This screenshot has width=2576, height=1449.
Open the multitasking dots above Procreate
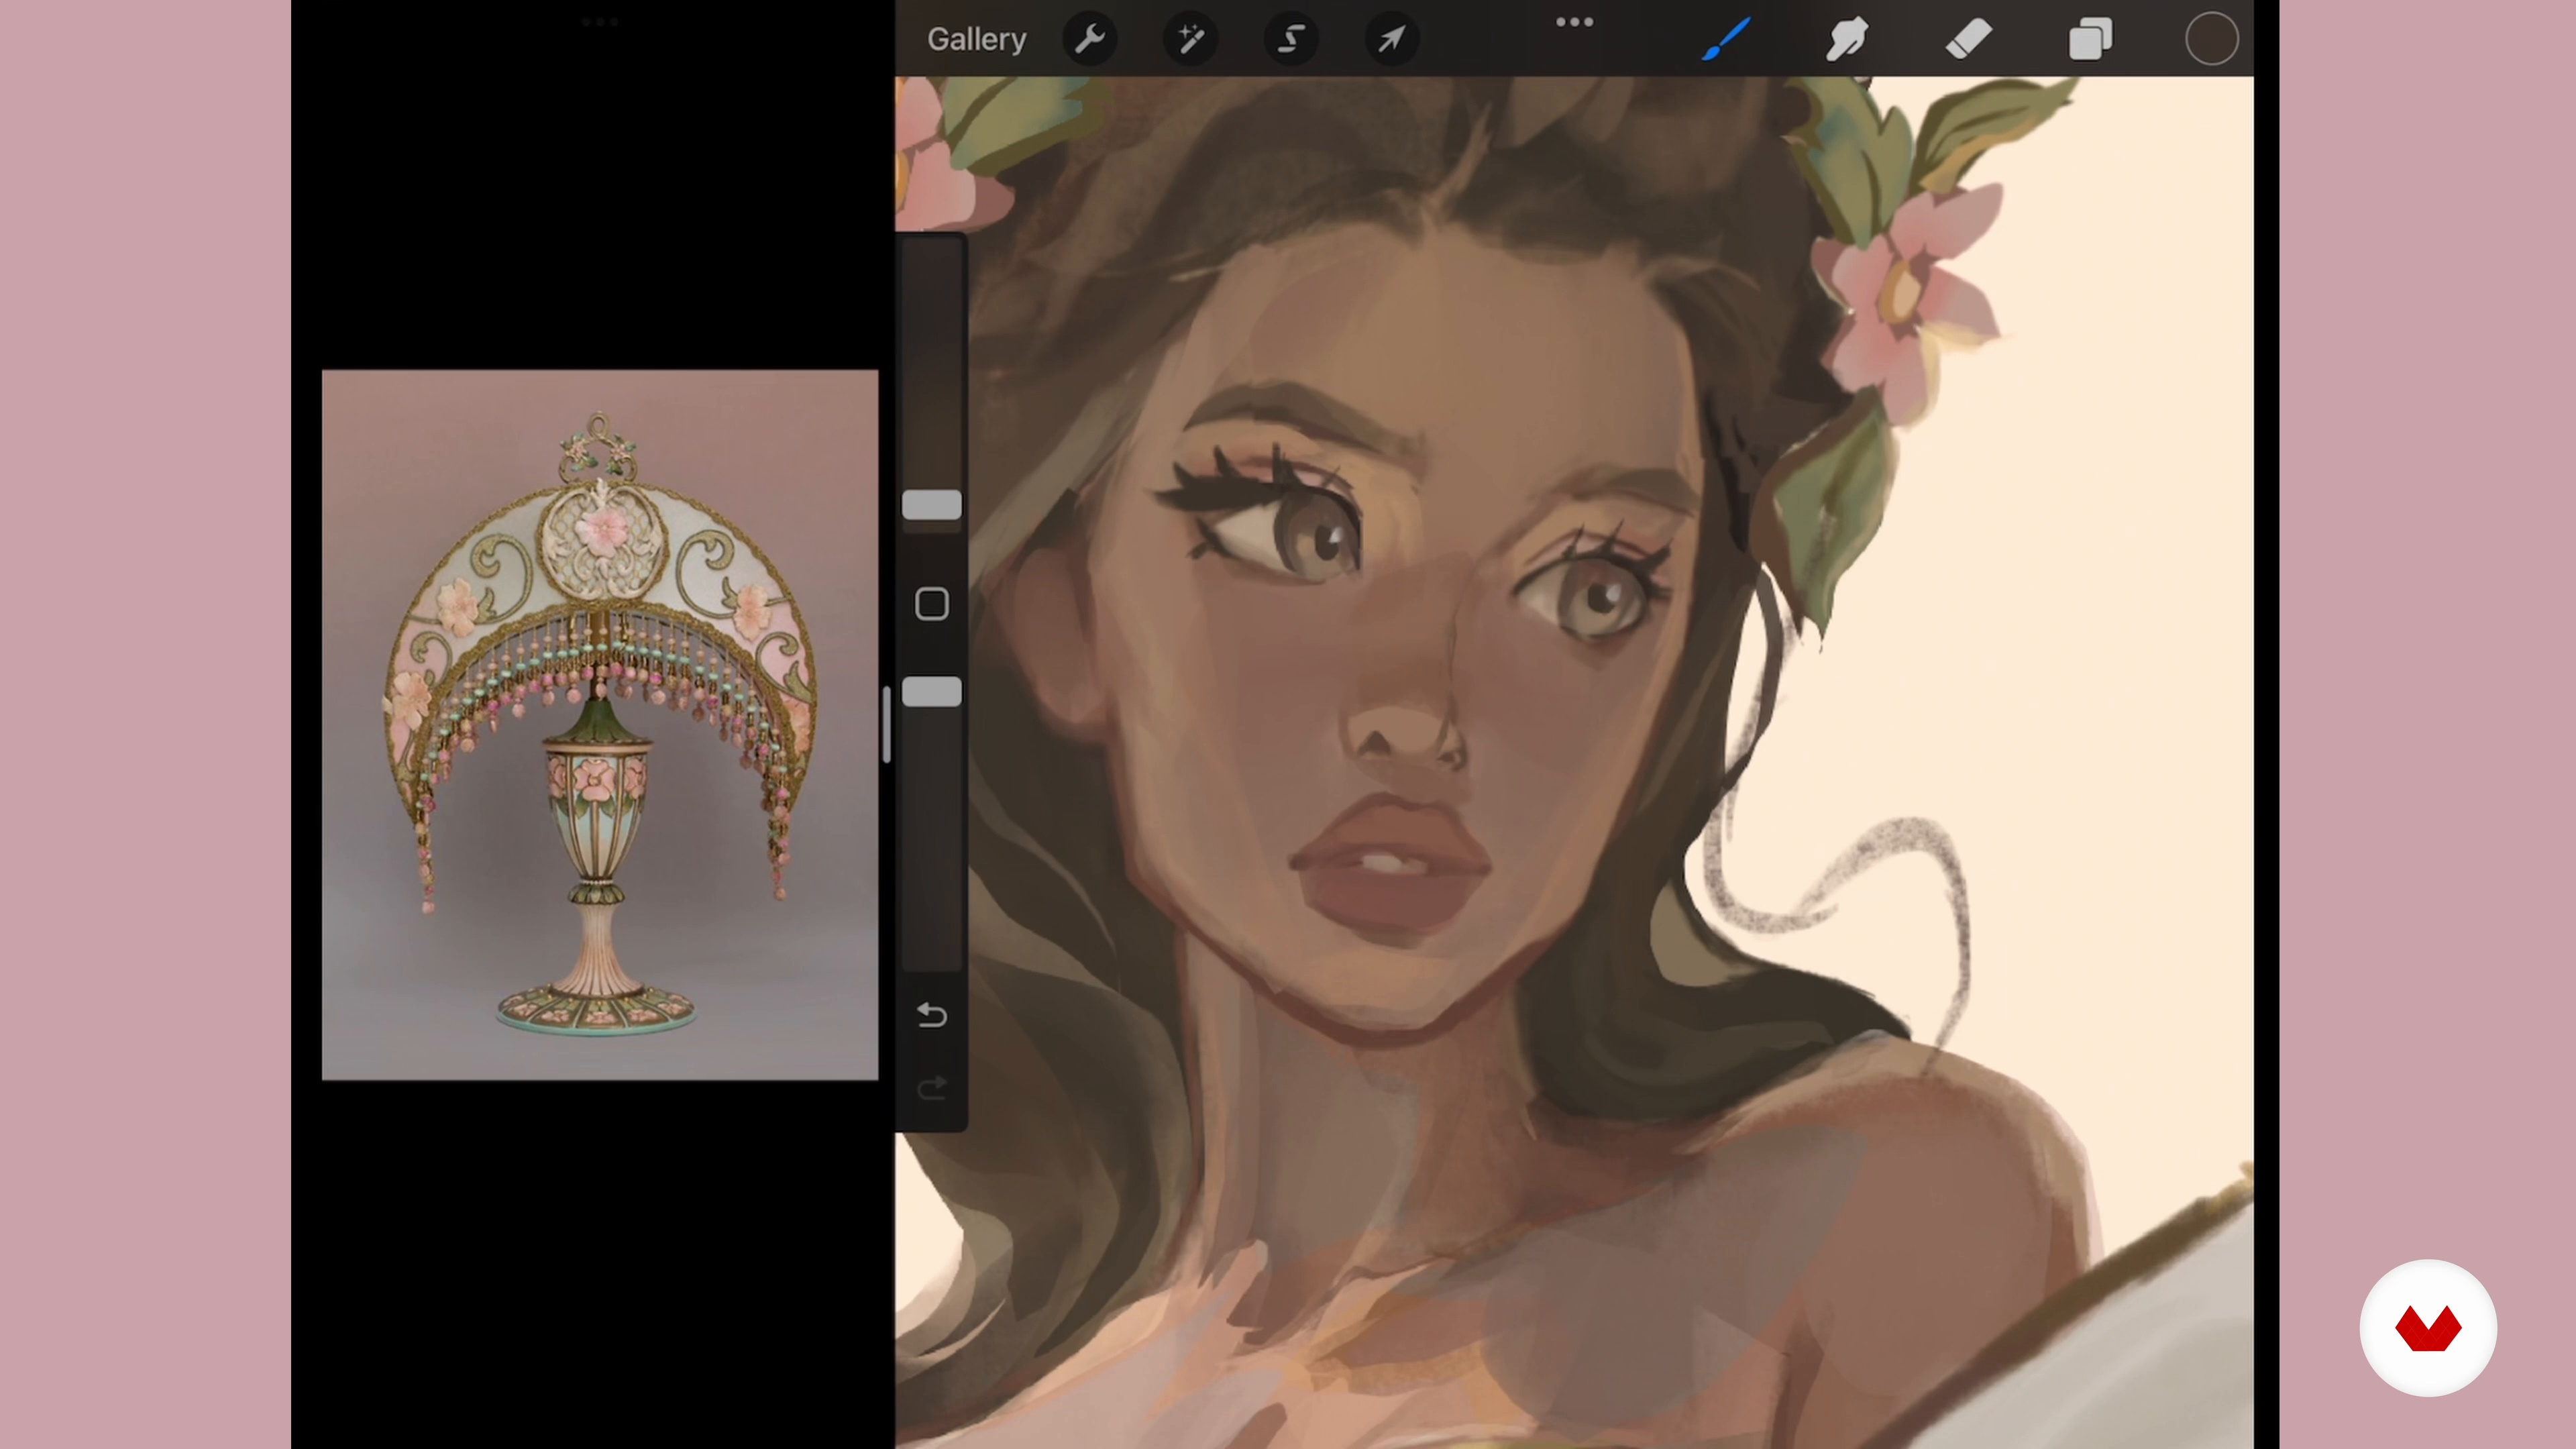1574,22
